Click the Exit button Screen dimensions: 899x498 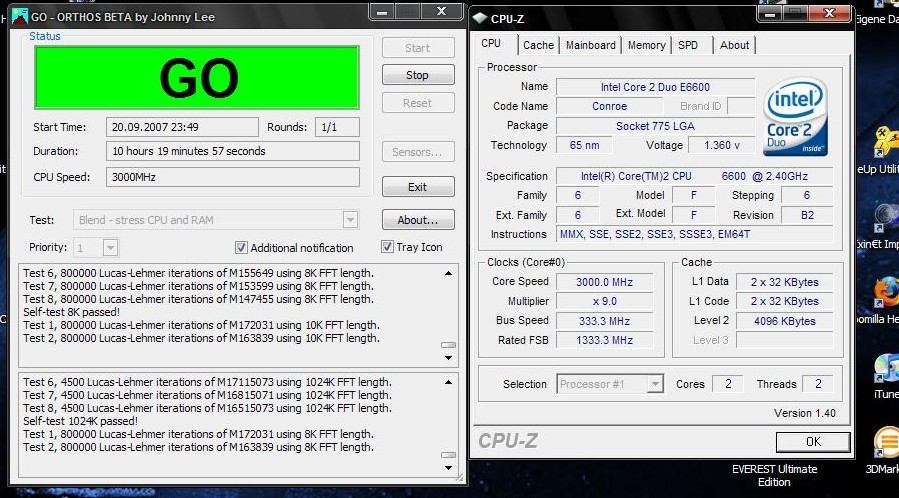click(418, 187)
